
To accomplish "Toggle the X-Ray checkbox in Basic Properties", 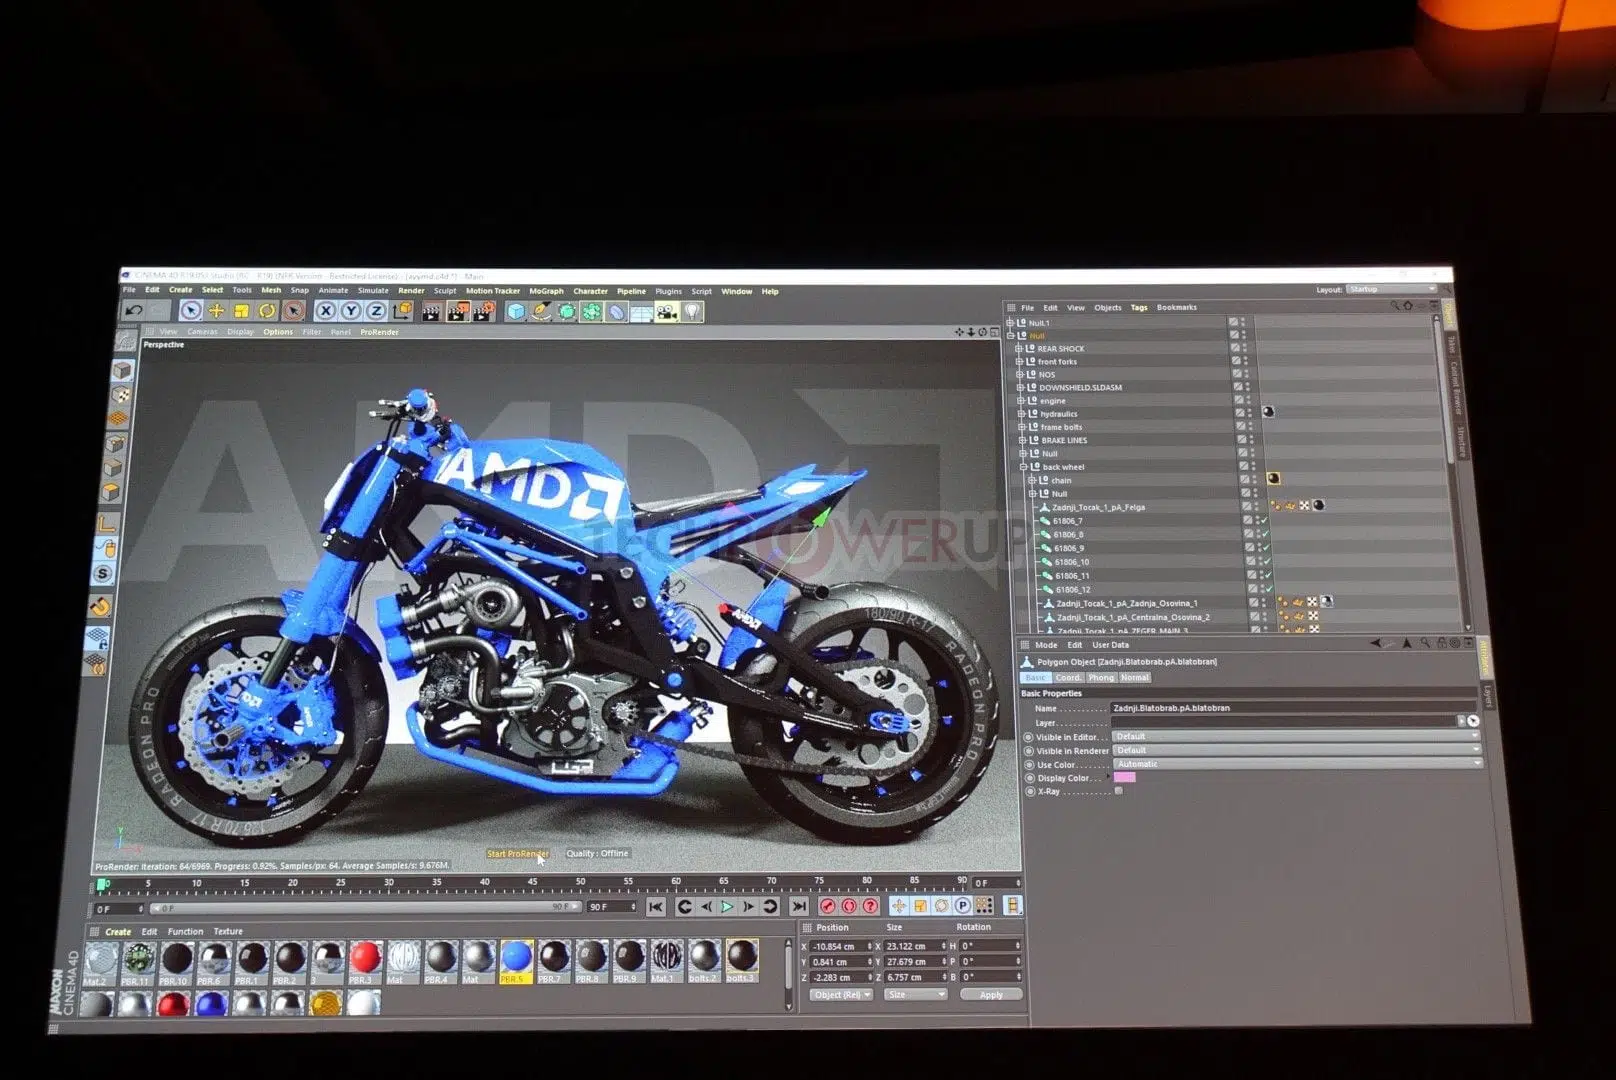I will pyautogui.click(x=1119, y=791).
